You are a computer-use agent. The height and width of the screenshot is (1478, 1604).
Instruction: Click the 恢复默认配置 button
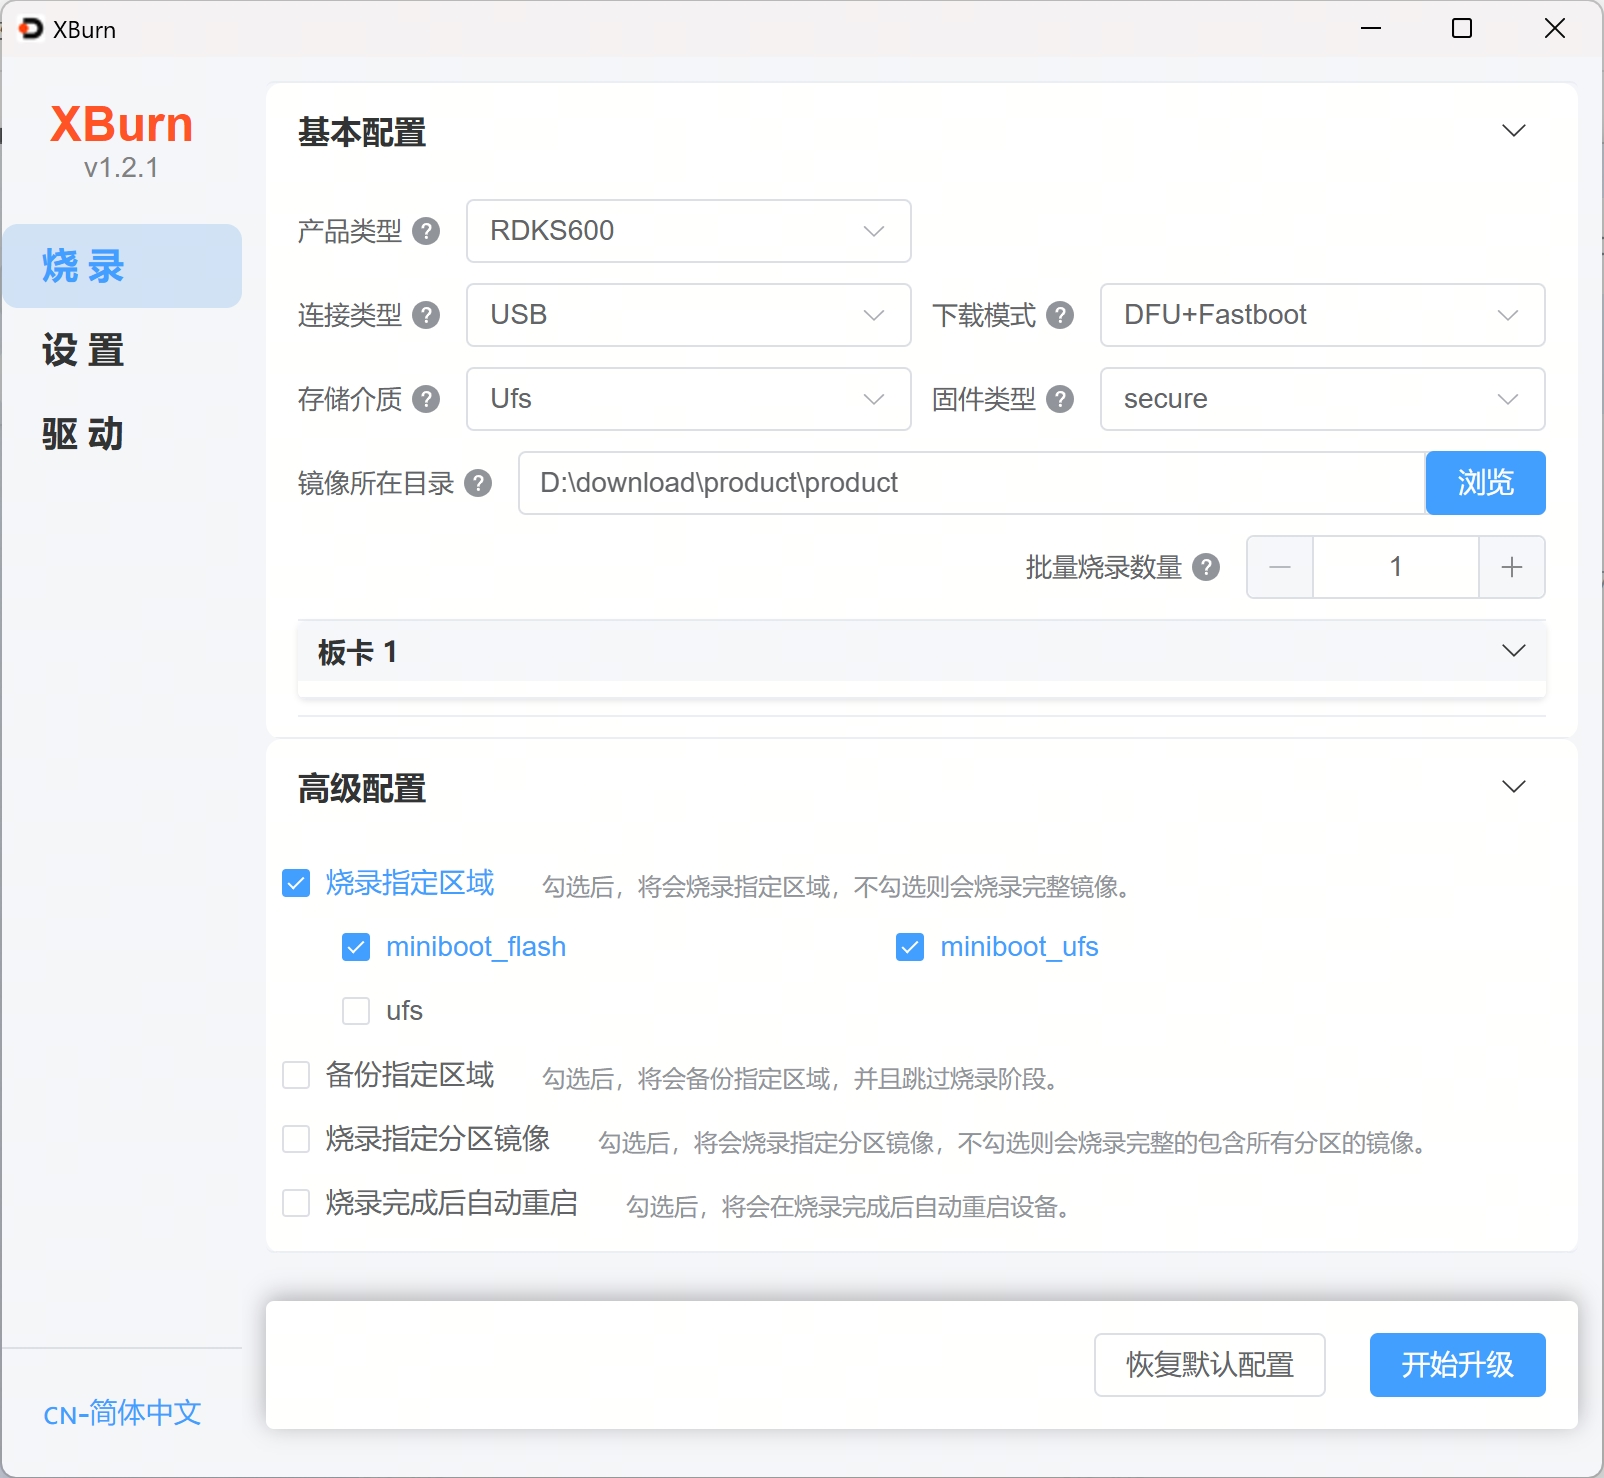pyautogui.click(x=1210, y=1365)
